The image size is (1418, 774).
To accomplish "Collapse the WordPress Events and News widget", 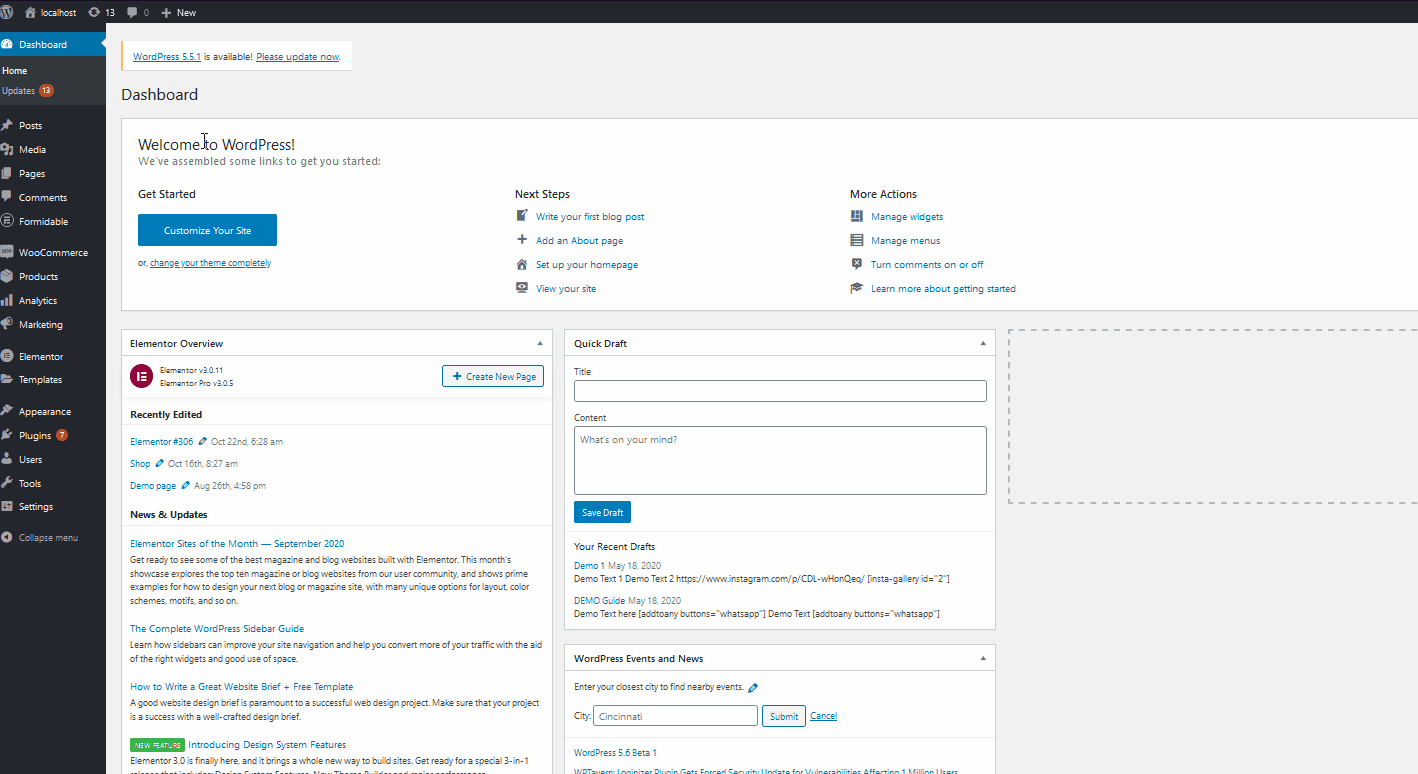I will coord(983,658).
